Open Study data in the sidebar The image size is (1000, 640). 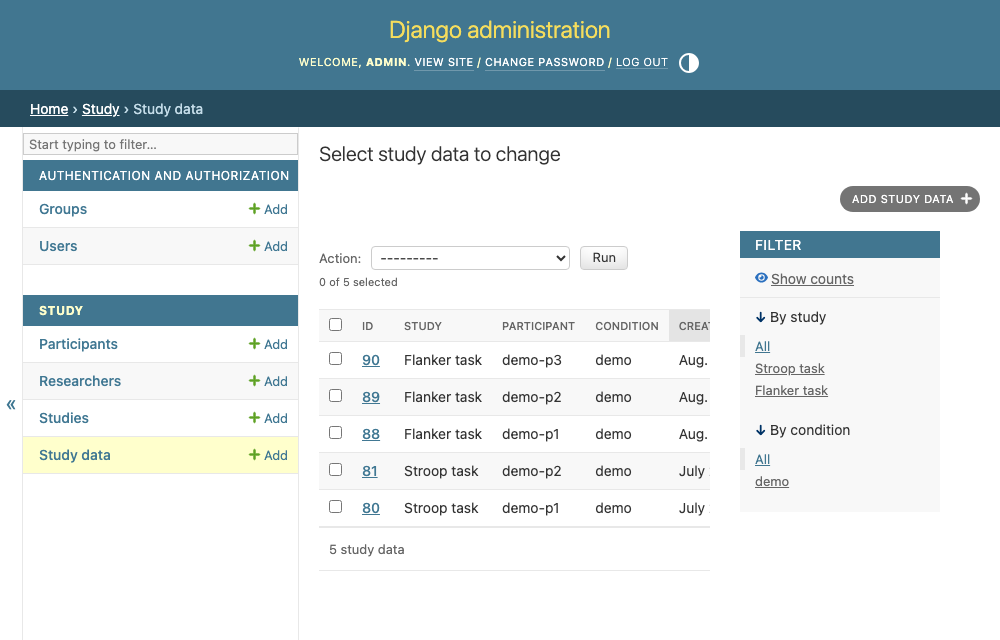75,455
